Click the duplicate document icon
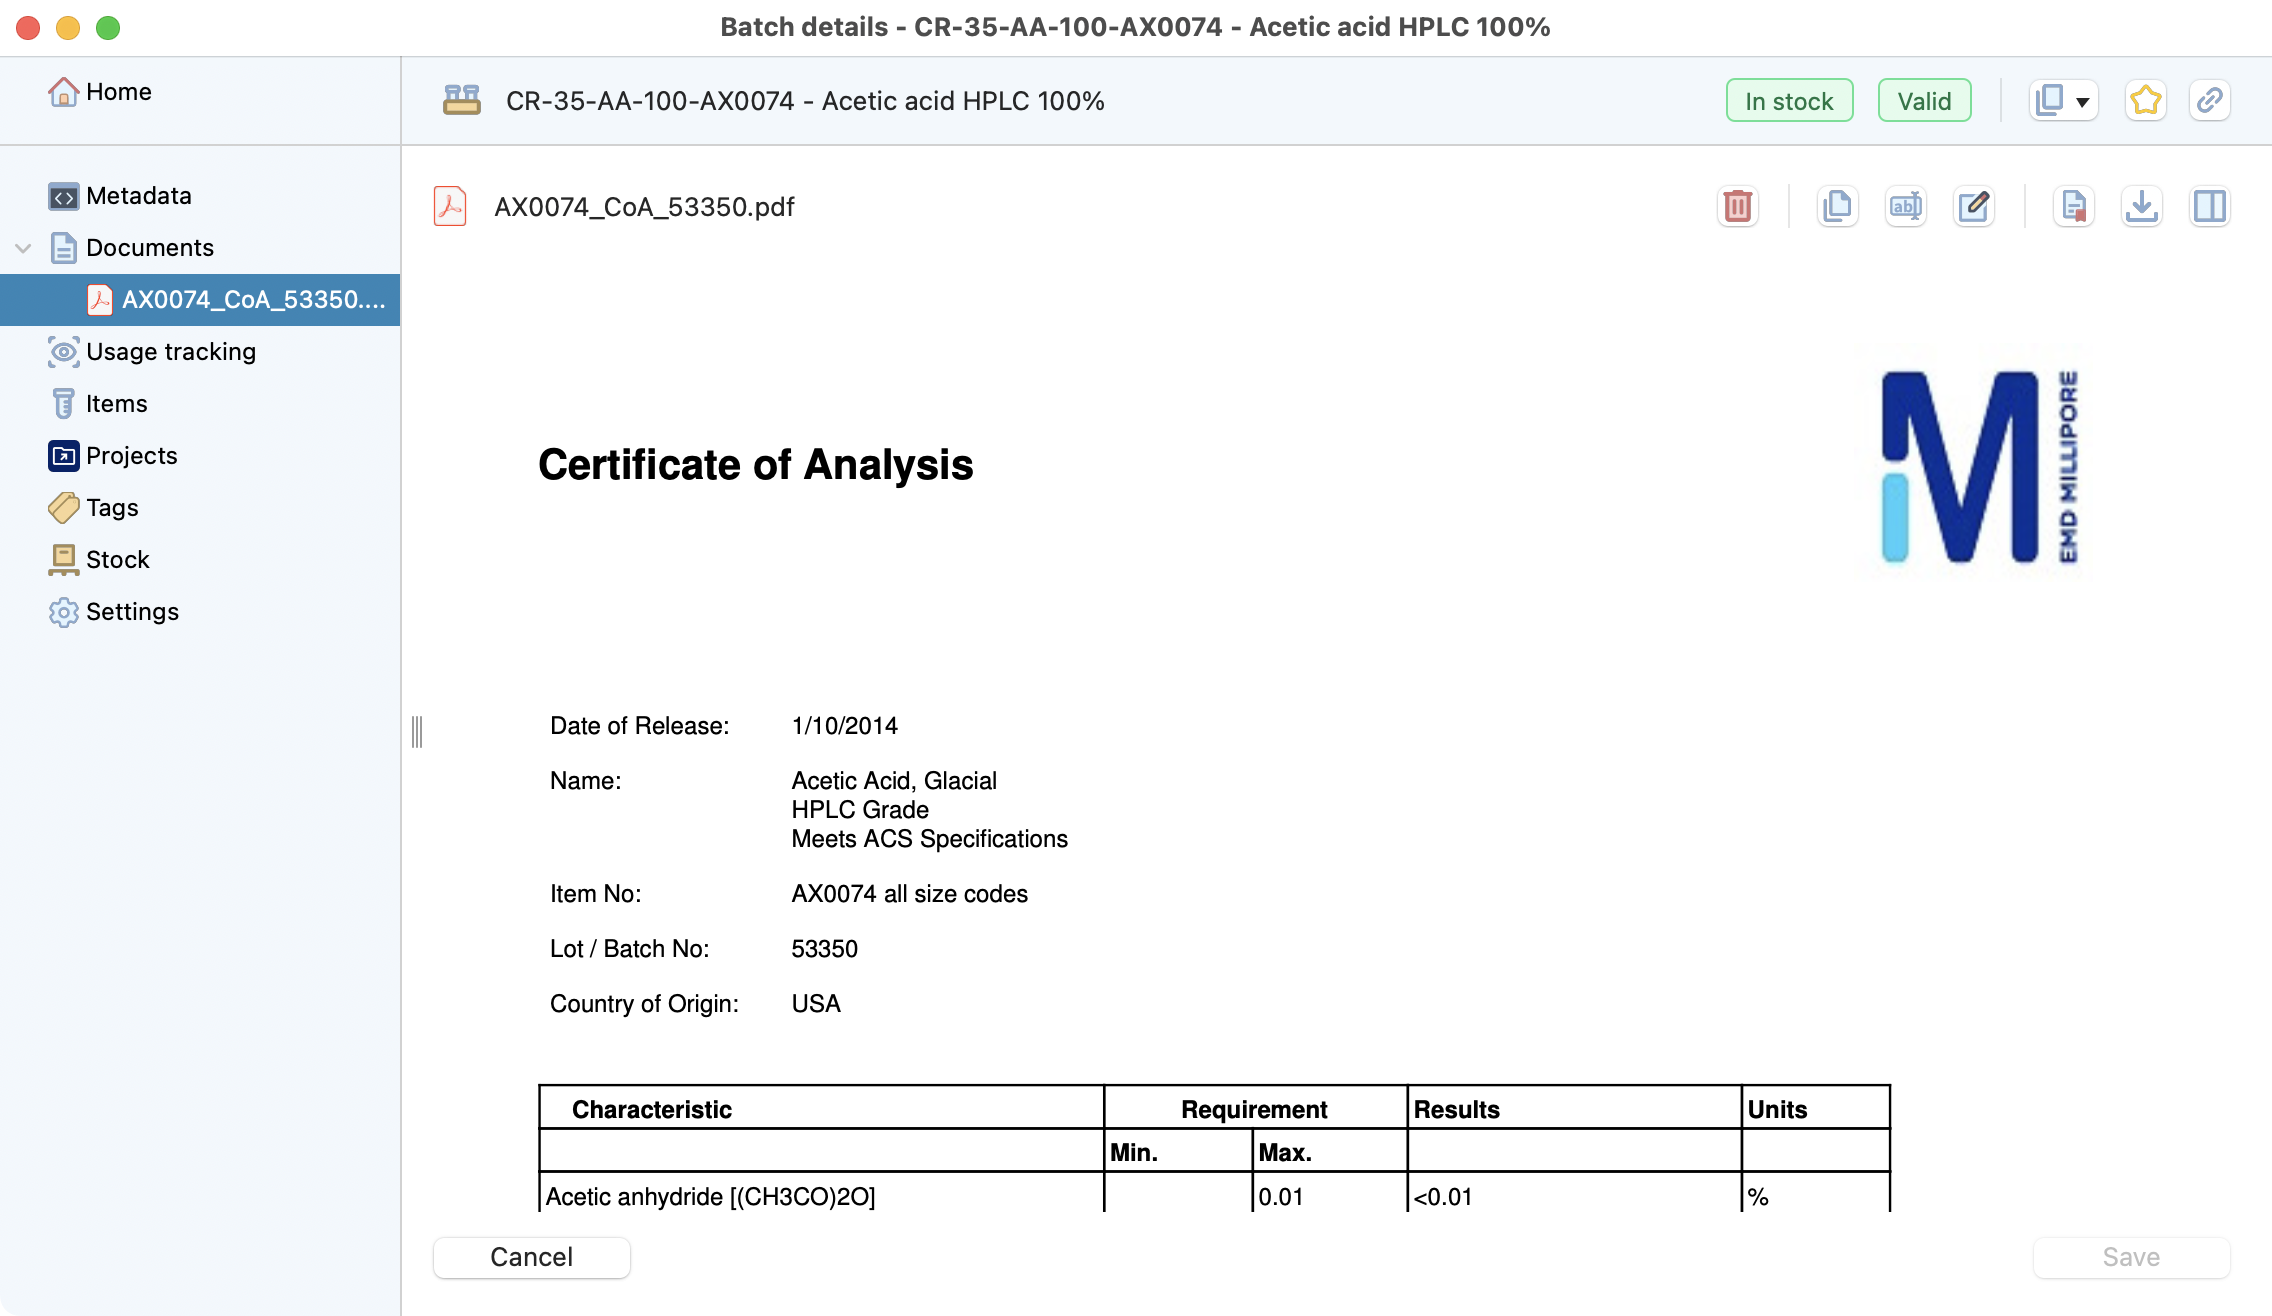Image resolution: width=2272 pixels, height=1316 pixels. [x=1837, y=207]
